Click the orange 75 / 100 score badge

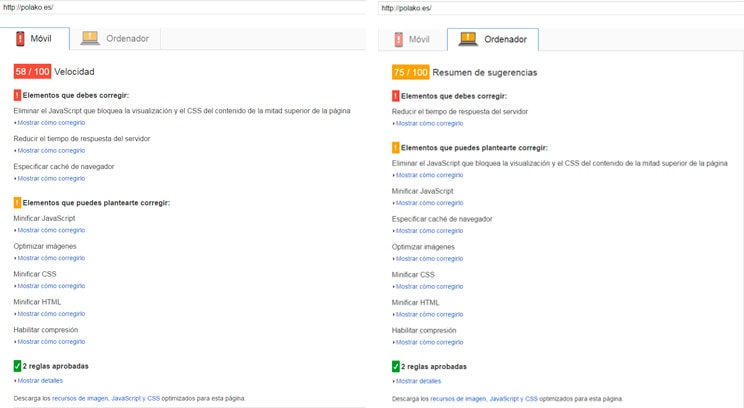[x=411, y=72]
